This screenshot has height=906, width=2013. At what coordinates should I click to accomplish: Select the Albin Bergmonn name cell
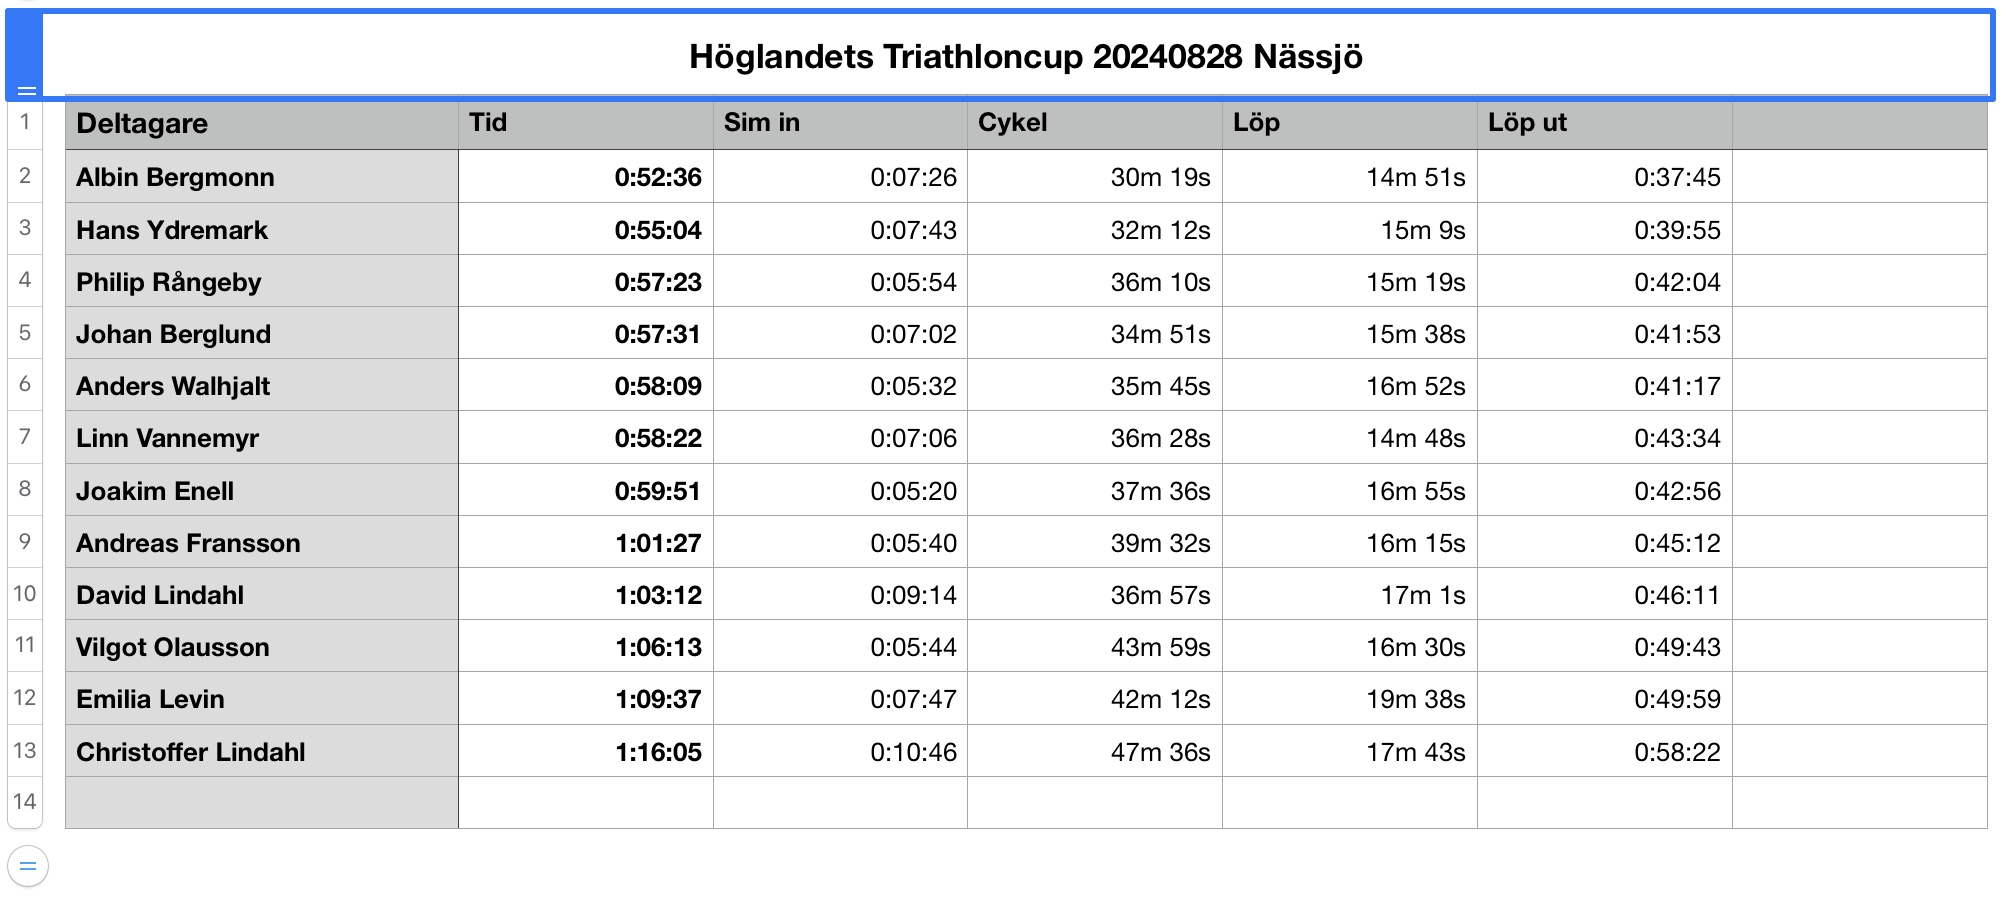pyautogui.click(x=261, y=177)
